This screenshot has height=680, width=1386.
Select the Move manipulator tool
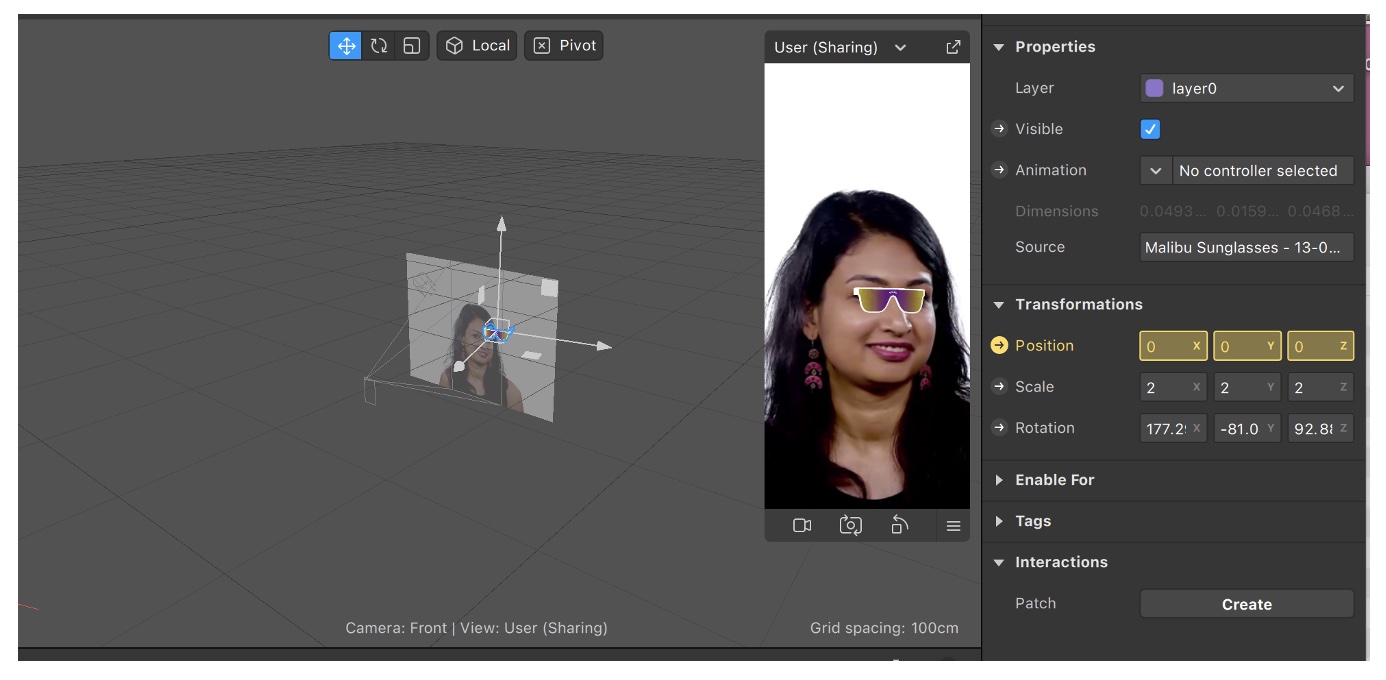pos(346,46)
